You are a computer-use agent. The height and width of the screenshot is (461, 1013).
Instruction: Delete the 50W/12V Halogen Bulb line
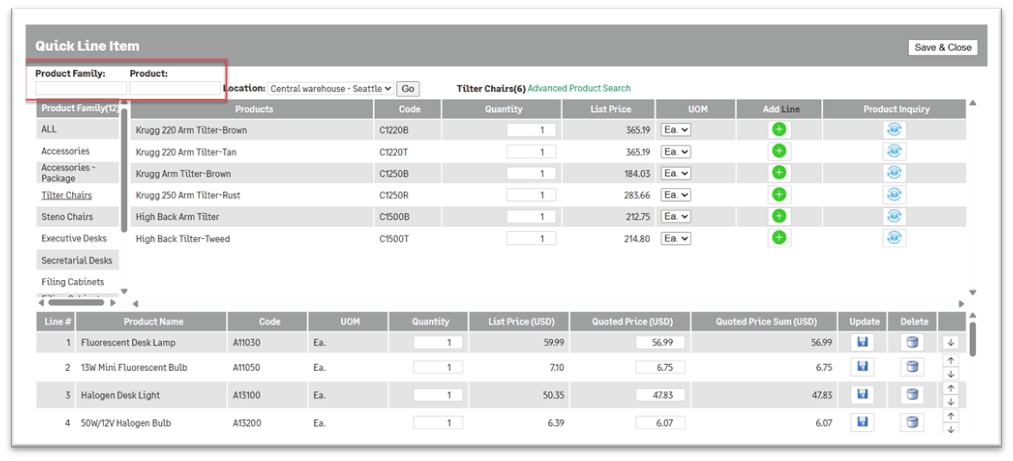click(912, 422)
